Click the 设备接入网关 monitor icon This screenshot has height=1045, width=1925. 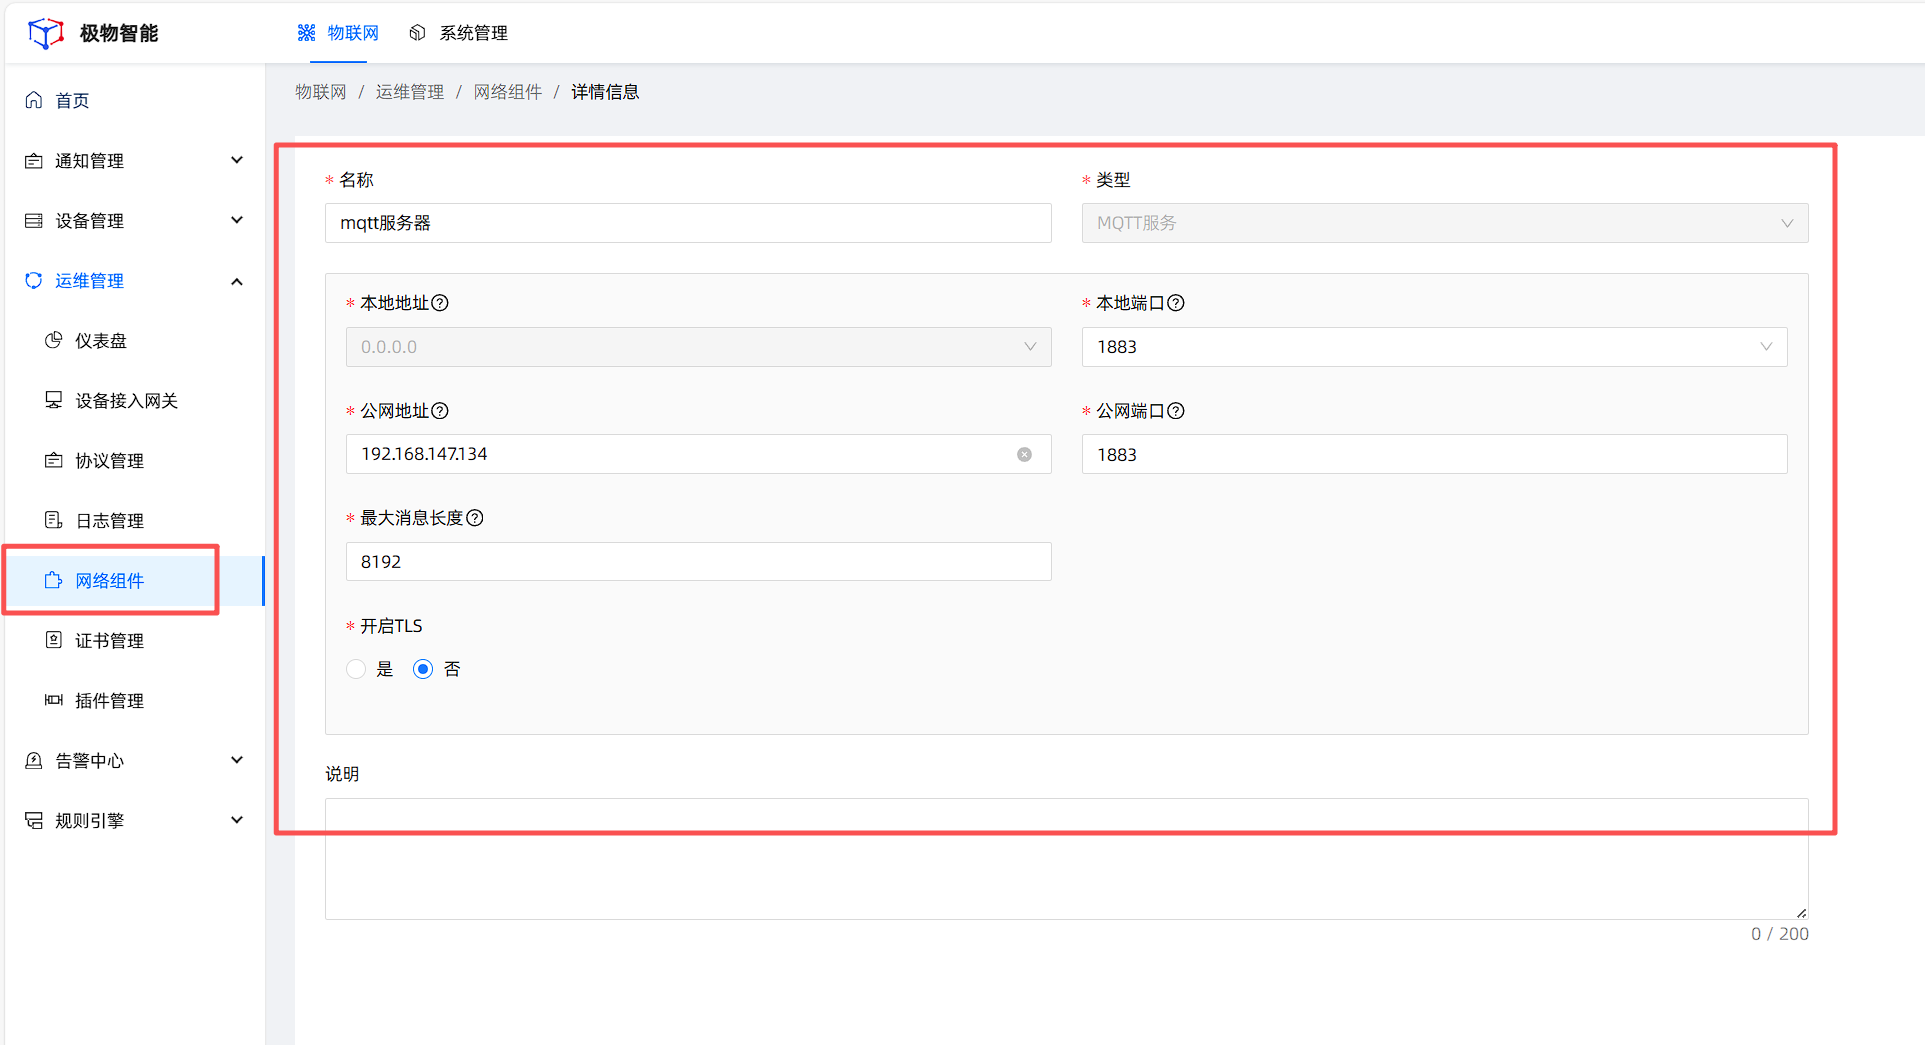pos(54,401)
